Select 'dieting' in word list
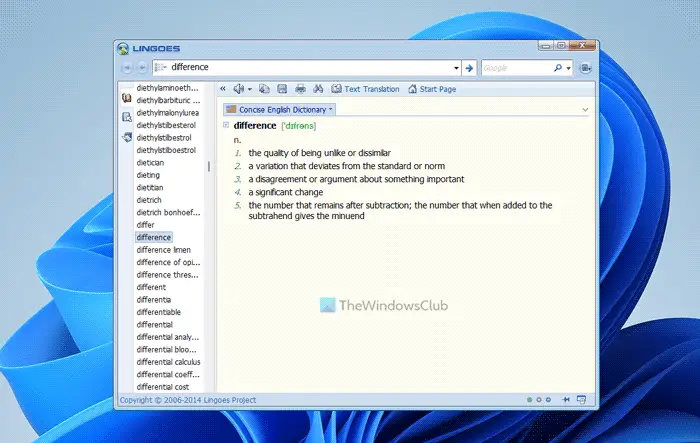700x443 pixels. pyautogui.click(x=148, y=175)
